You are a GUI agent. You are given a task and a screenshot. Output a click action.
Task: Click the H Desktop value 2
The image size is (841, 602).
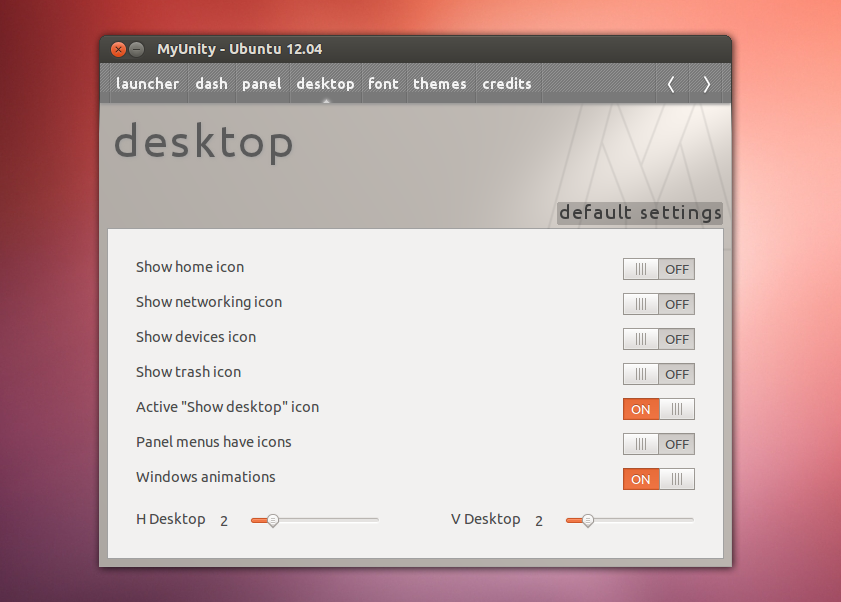(x=224, y=521)
